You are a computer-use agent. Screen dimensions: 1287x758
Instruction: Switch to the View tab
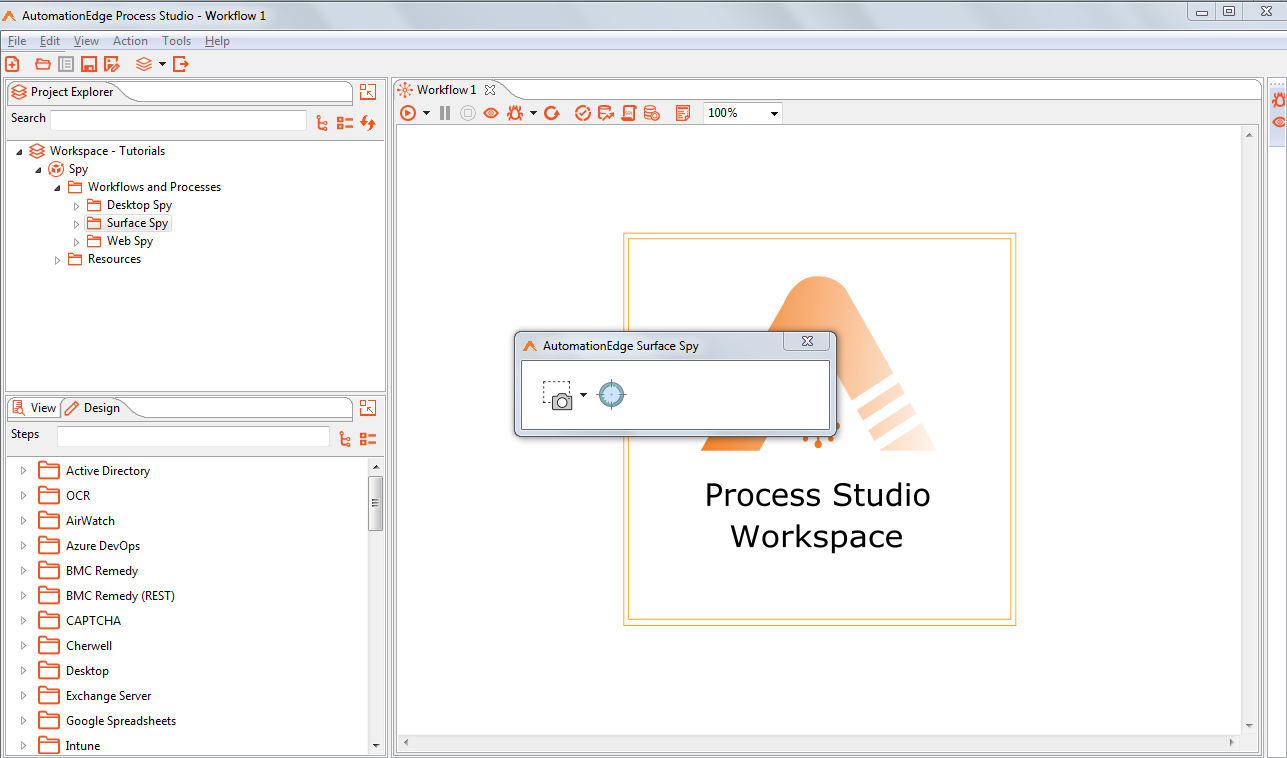[34, 408]
